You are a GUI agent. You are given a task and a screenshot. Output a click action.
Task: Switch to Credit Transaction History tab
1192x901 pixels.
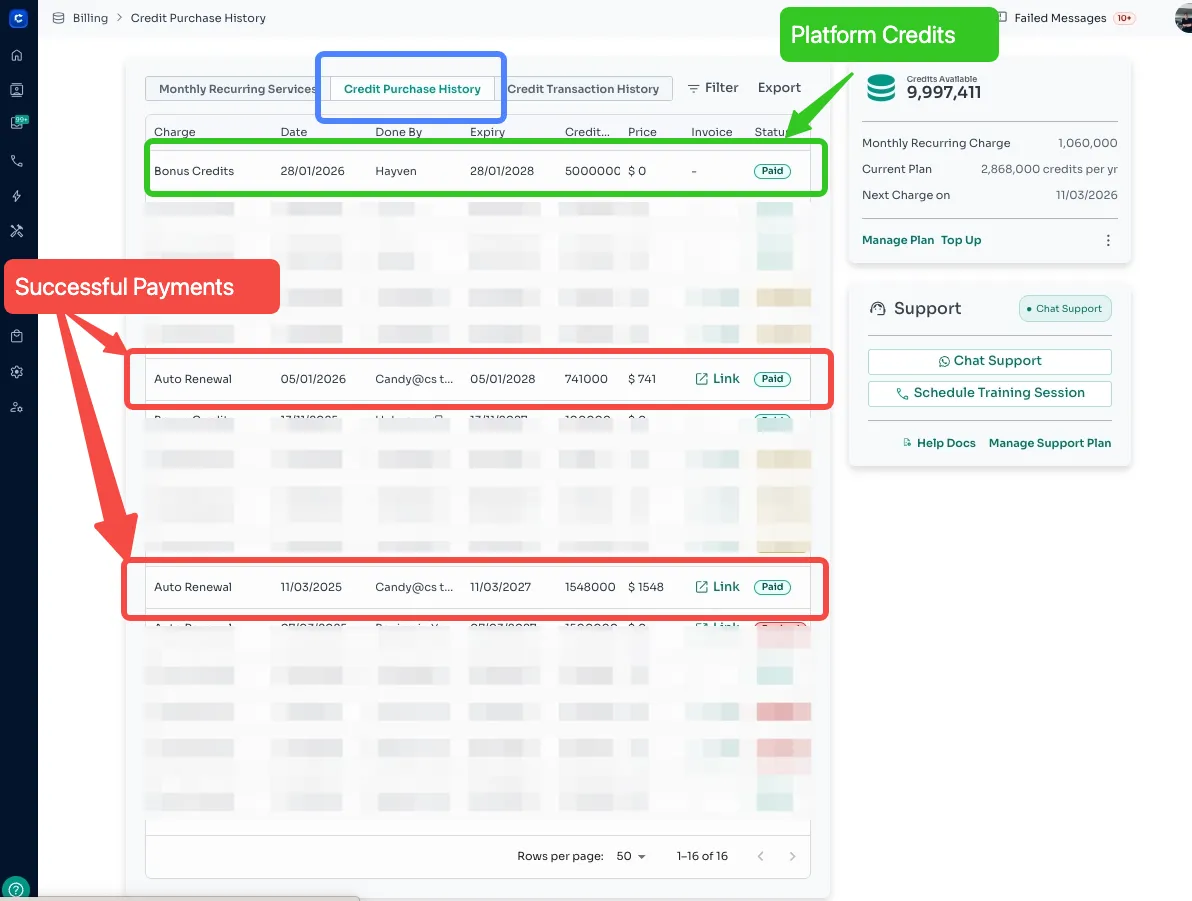click(x=583, y=89)
